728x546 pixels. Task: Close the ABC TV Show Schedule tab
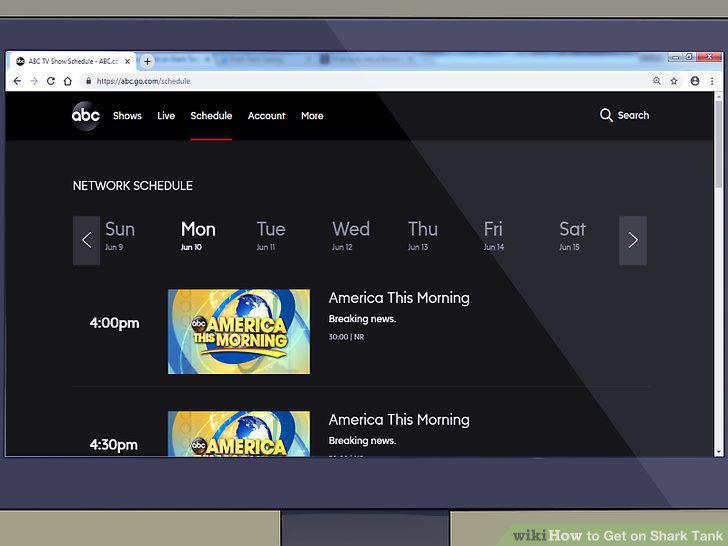coord(128,61)
